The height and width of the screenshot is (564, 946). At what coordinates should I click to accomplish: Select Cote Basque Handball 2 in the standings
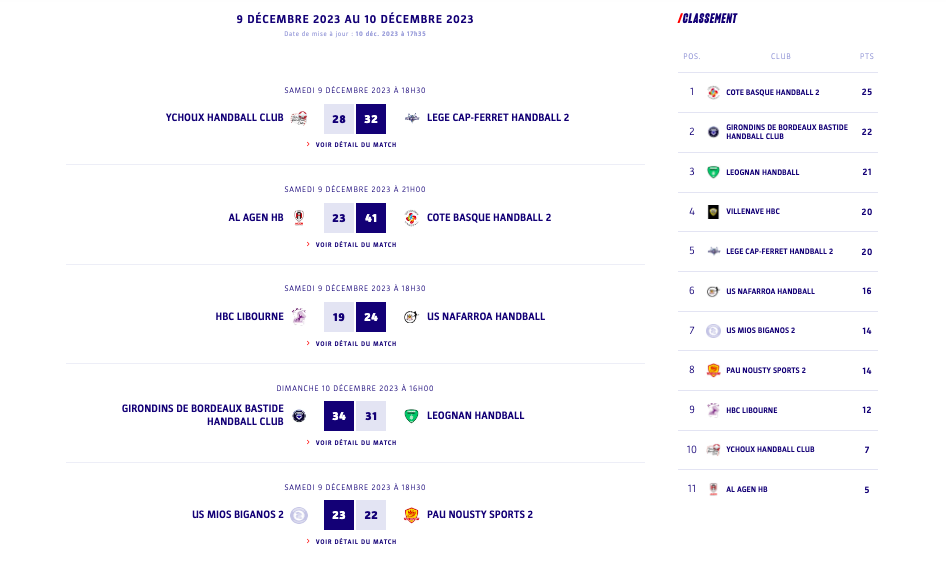pos(772,92)
